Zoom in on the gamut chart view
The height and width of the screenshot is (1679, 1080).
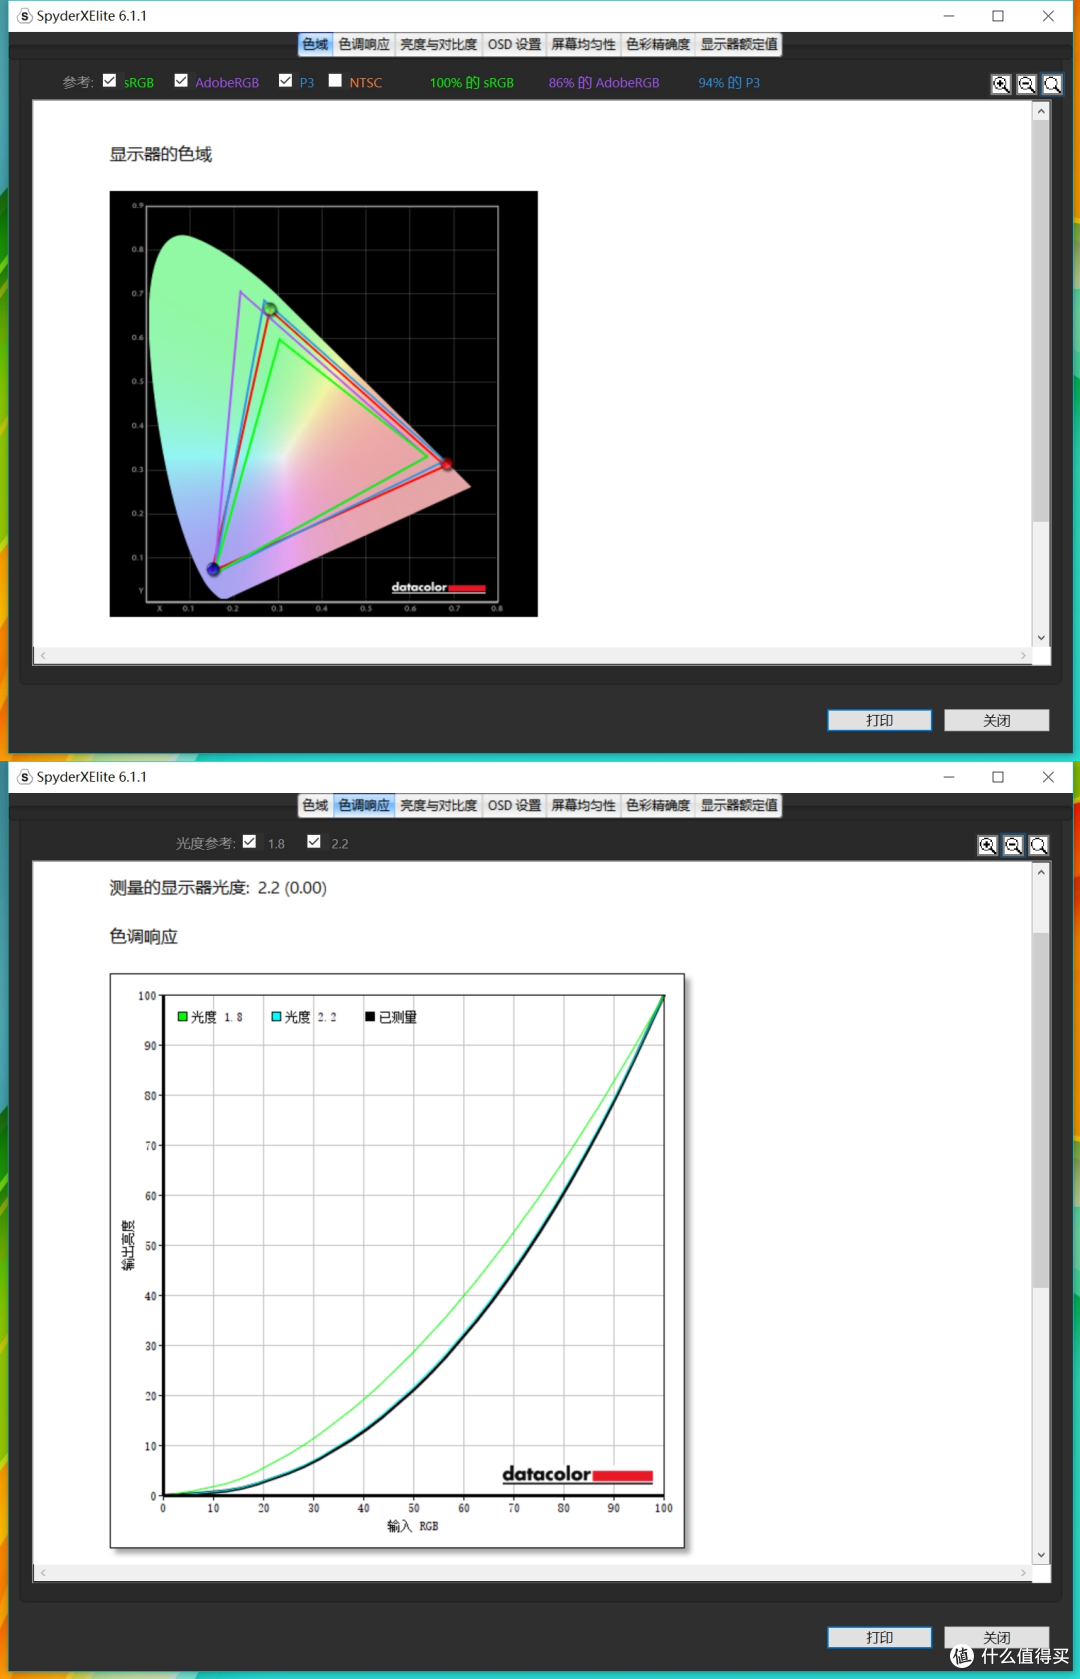(1000, 85)
